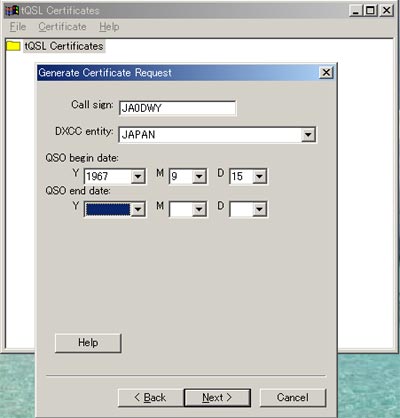This screenshot has width=400, height=418.
Task: Maximize the tQSL Certificates window
Action: [x=370, y=11]
